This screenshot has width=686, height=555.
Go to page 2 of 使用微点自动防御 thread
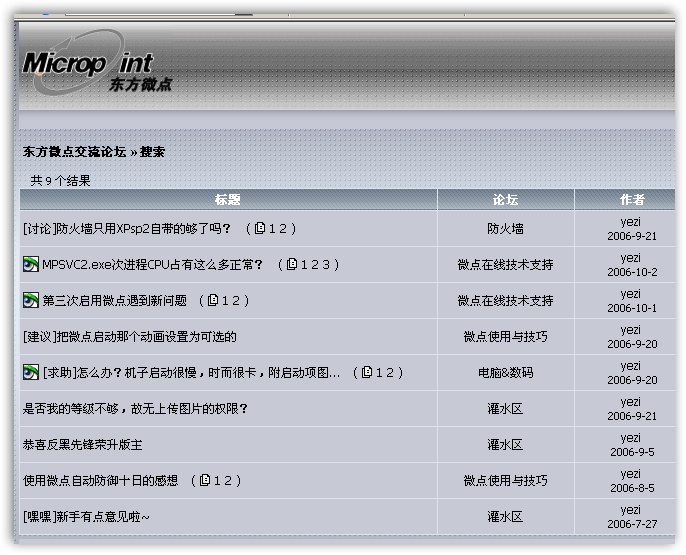[228, 481]
